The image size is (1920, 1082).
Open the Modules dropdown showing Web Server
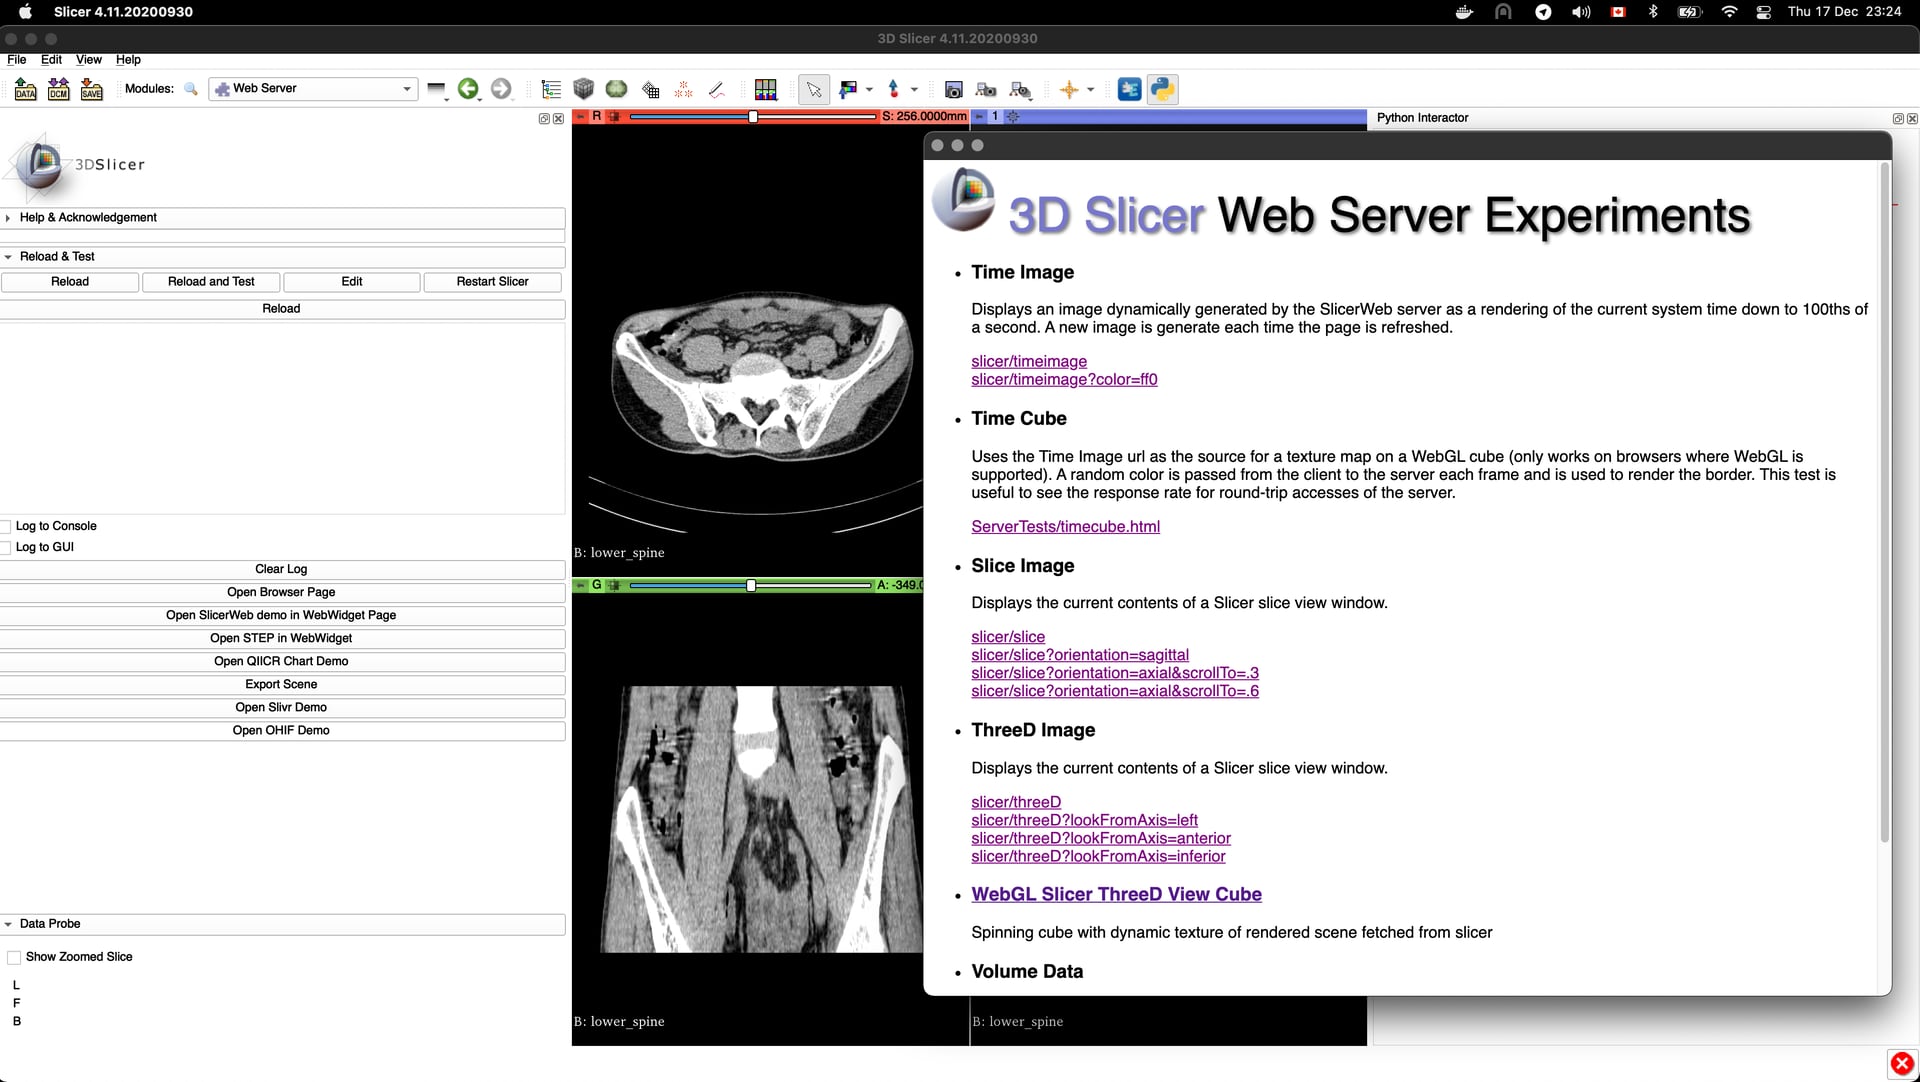pos(312,88)
